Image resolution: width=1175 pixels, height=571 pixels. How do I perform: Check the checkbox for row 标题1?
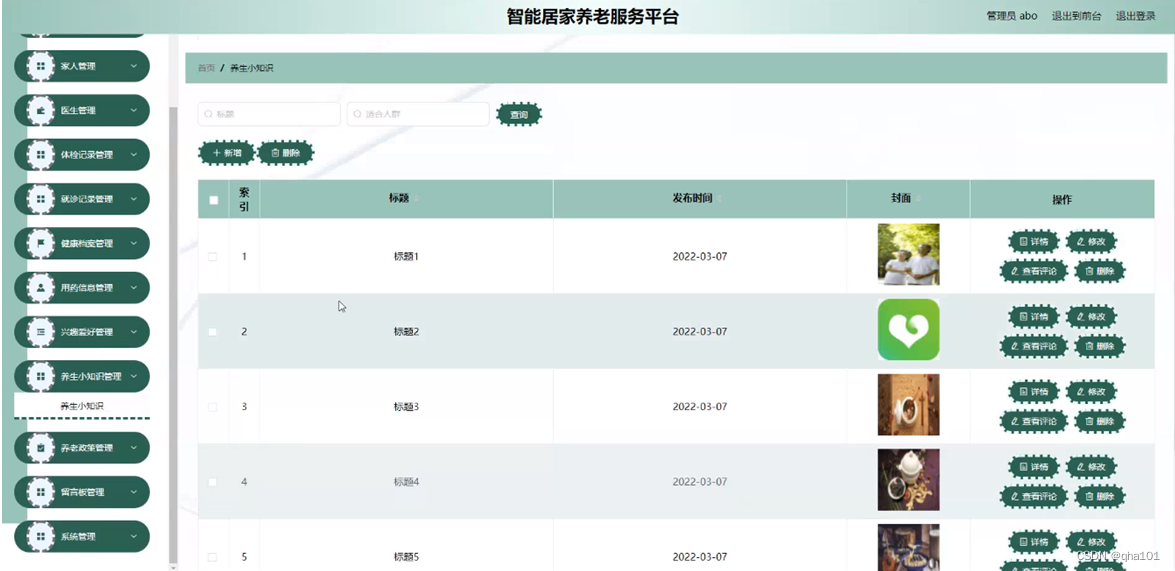coord(213,256)
